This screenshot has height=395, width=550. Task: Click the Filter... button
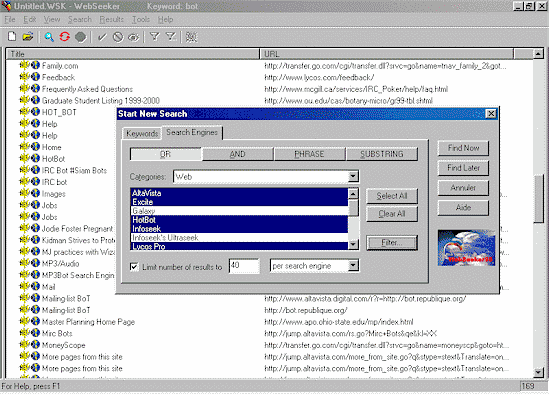[392, 242]
